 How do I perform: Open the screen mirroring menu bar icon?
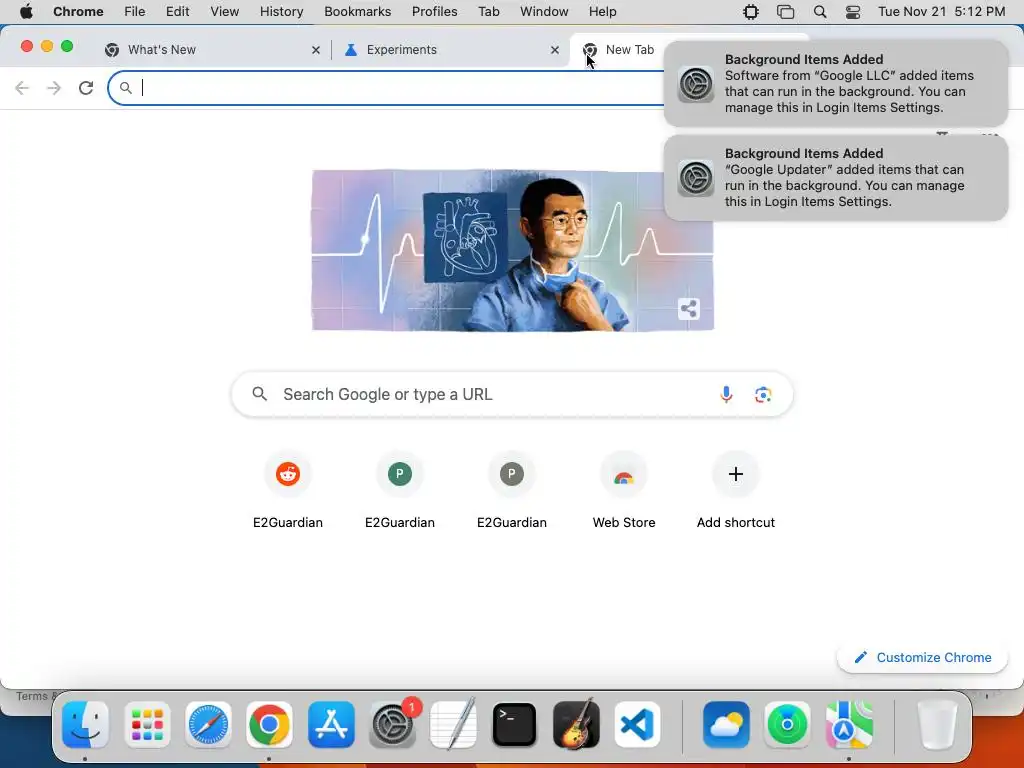click(x=786, y=12)
